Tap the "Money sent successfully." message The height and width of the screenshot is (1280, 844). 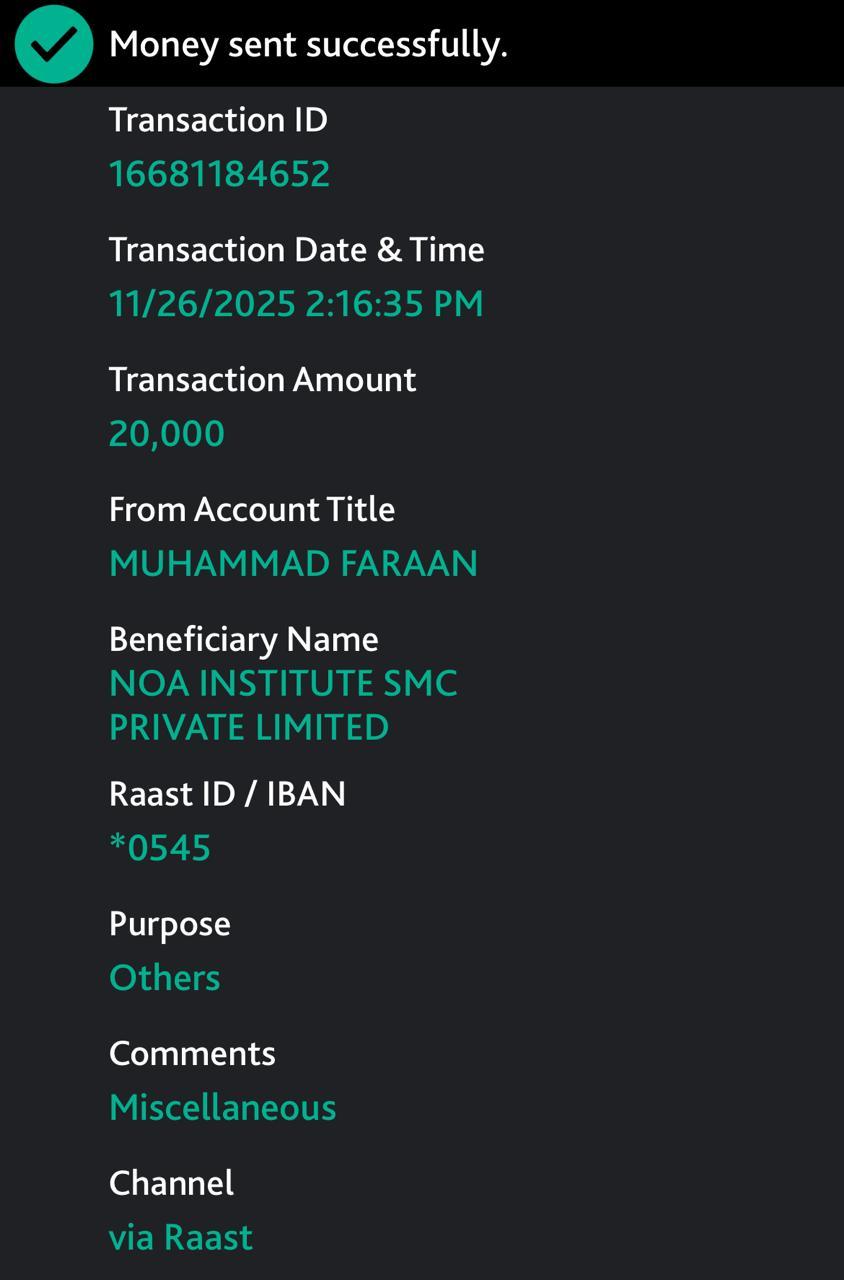pos(308,44)
